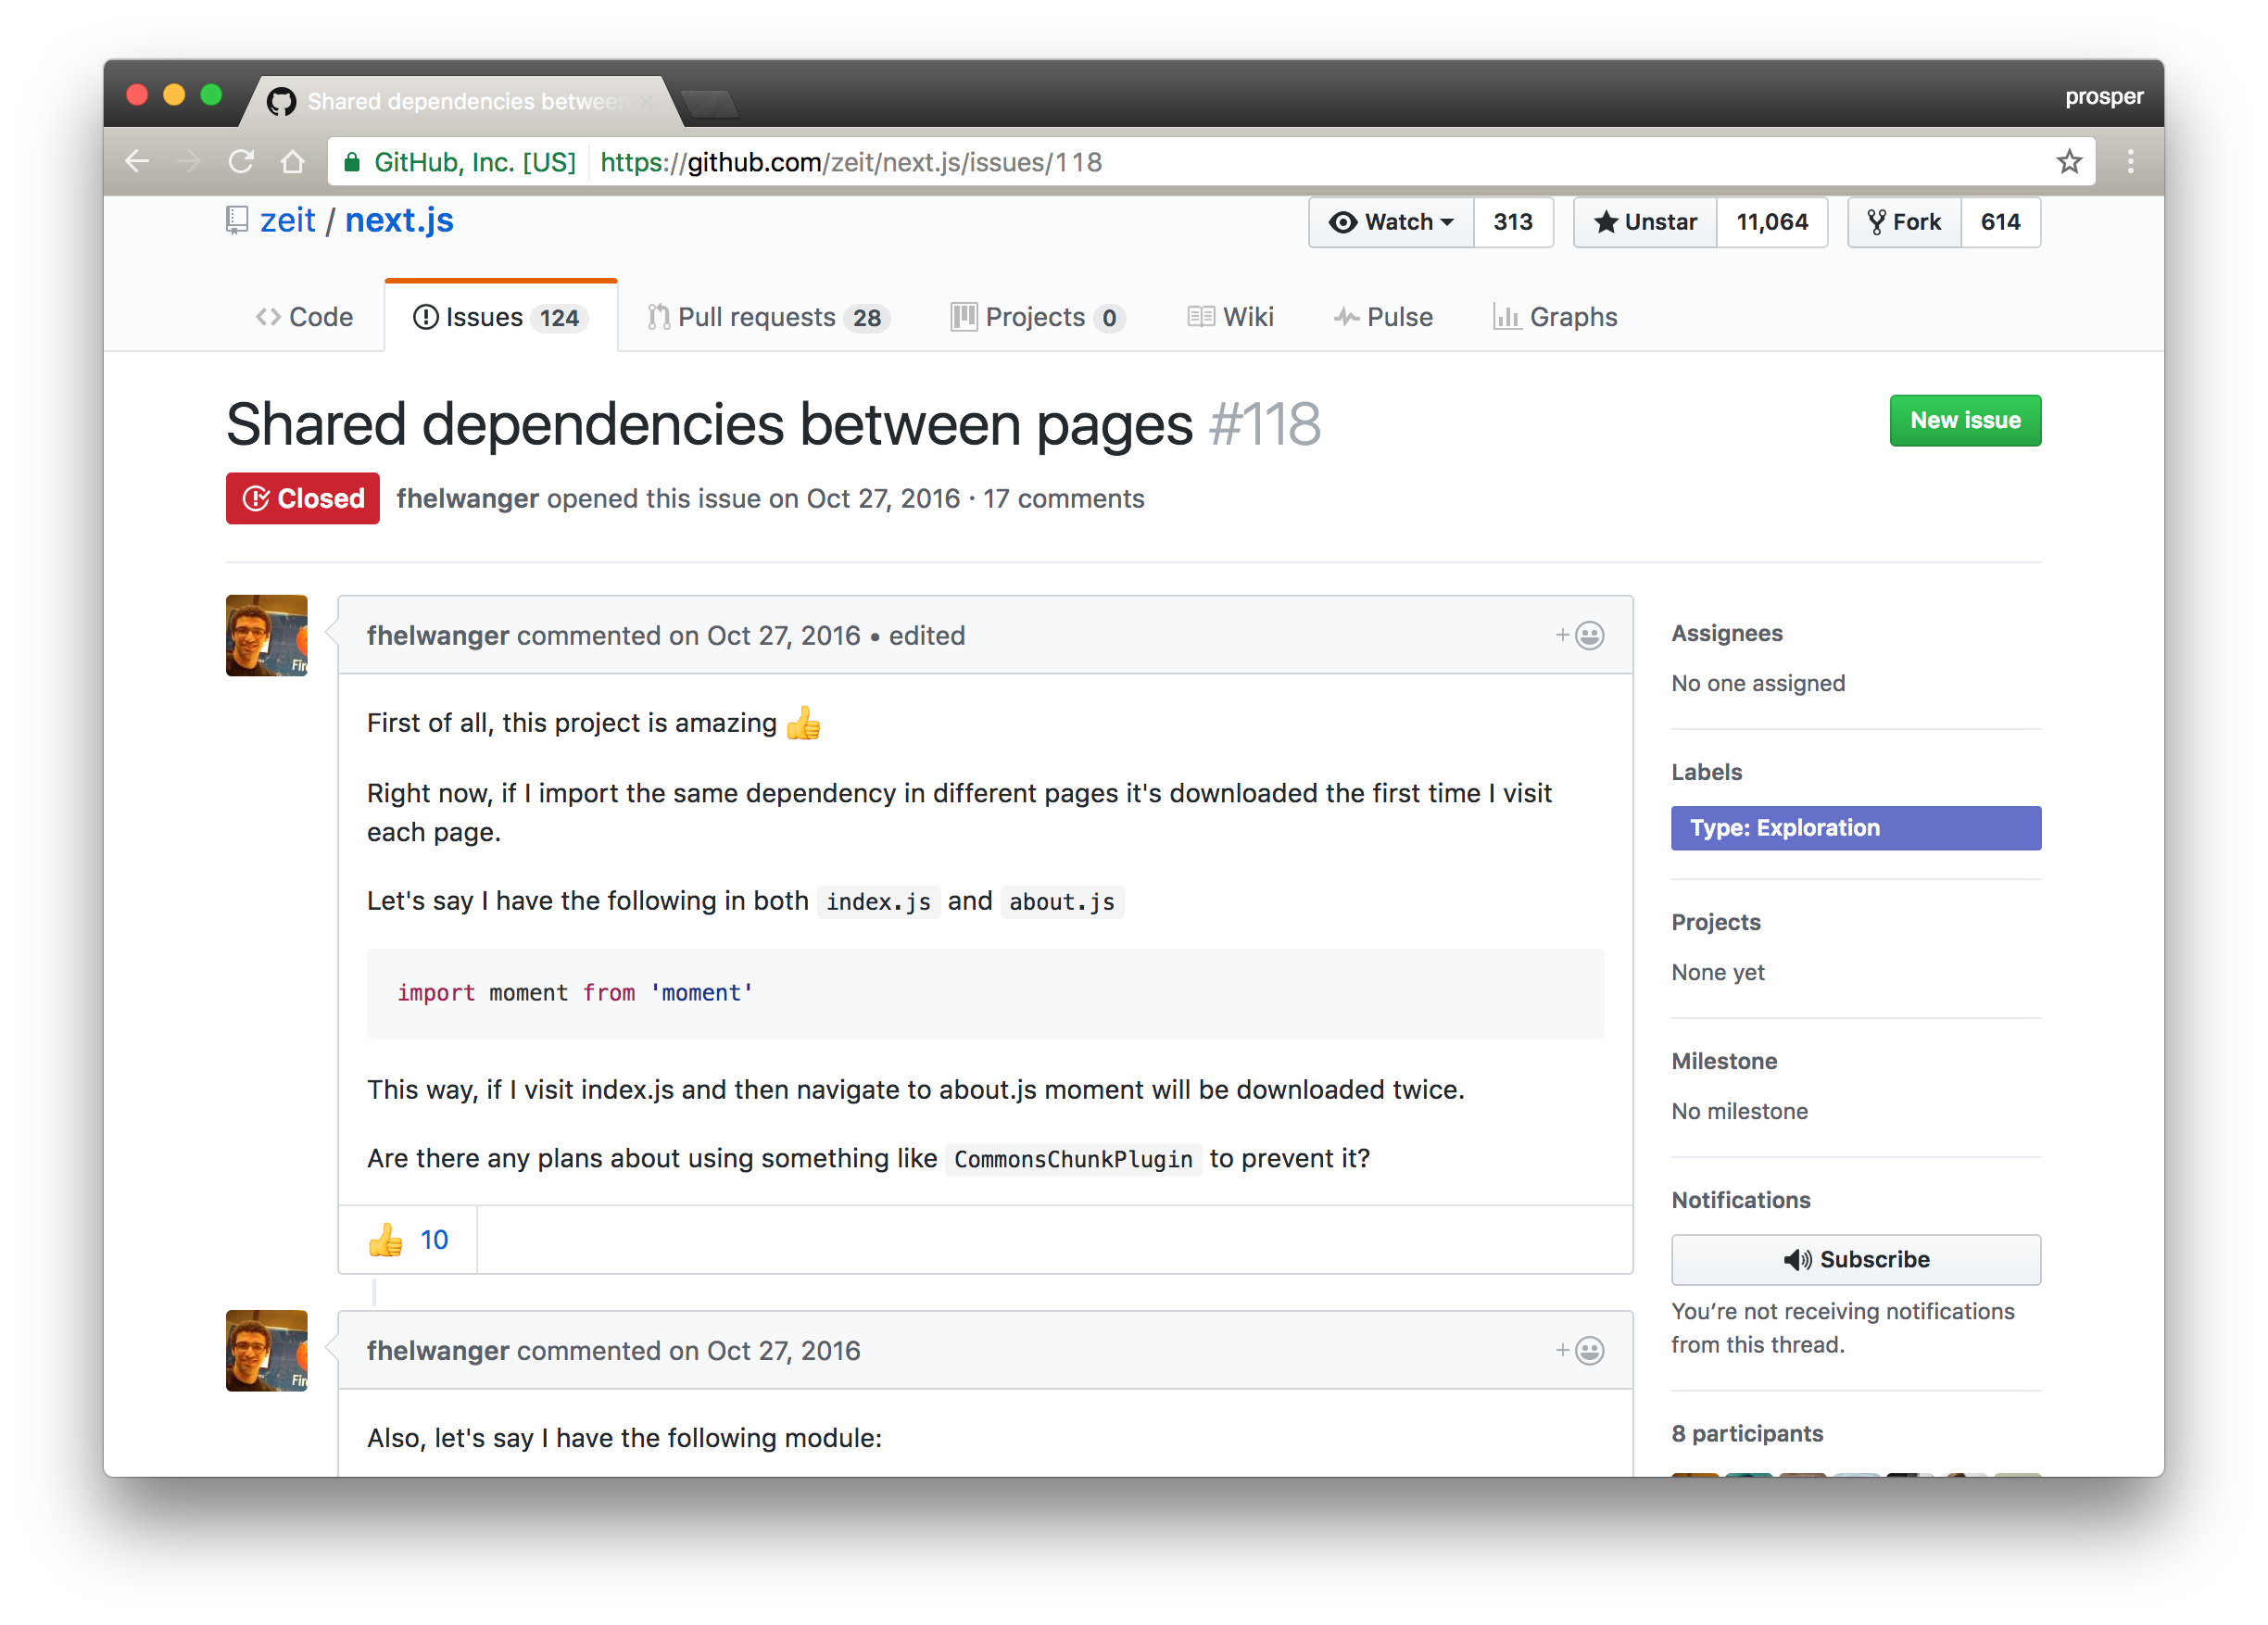This screenshot has height=1625, width=2268.
Task: Click the Type: Exploration label
Action: tap(1855, 828)
